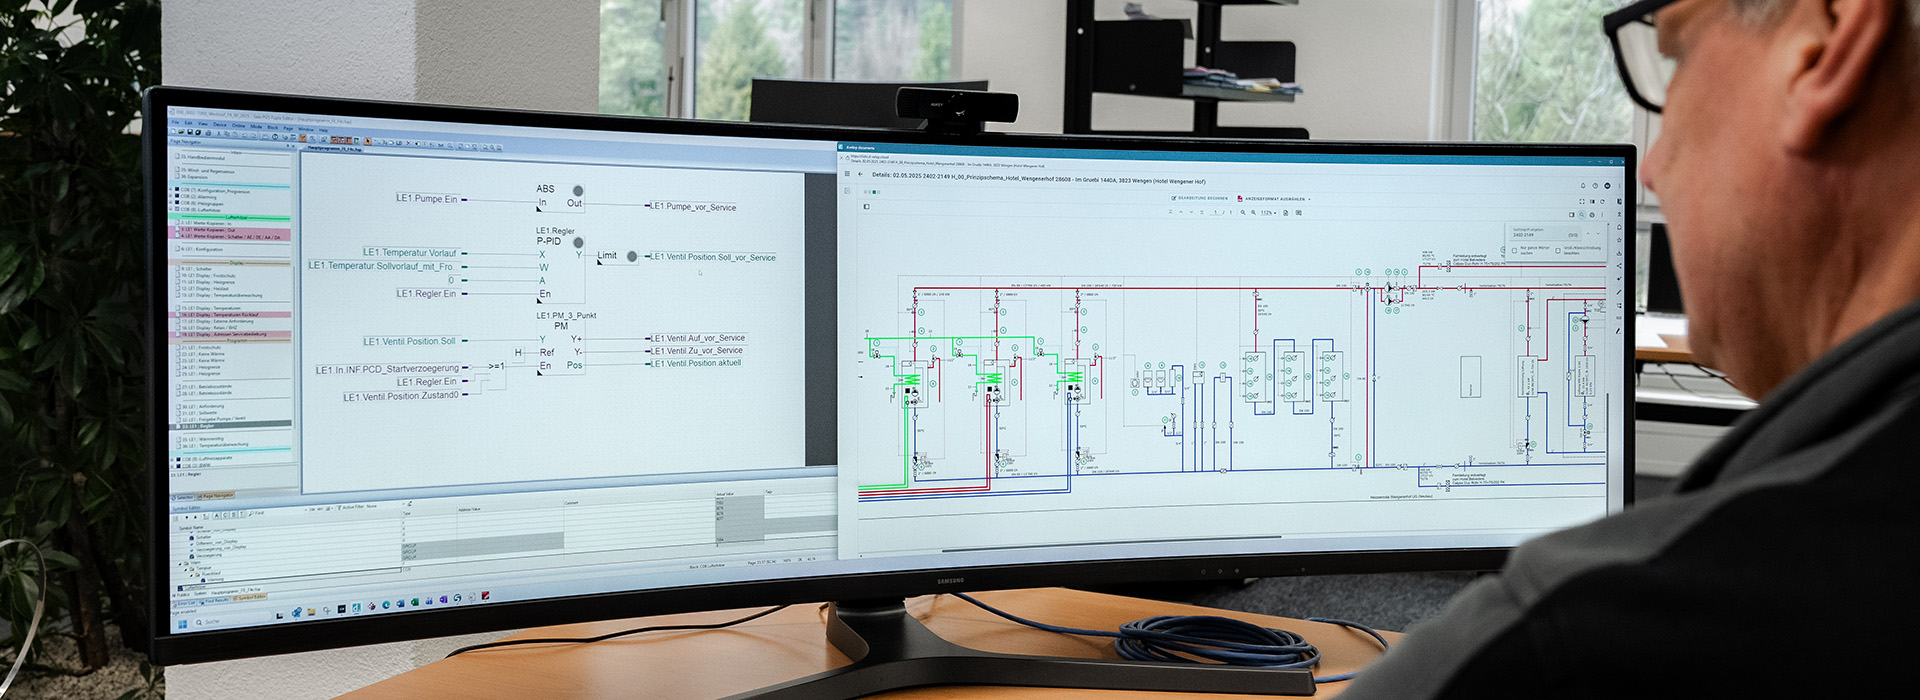1920x700 pixels.
Task: Click the New file icon in Fupla toolbar
Action: coord(173,132)
